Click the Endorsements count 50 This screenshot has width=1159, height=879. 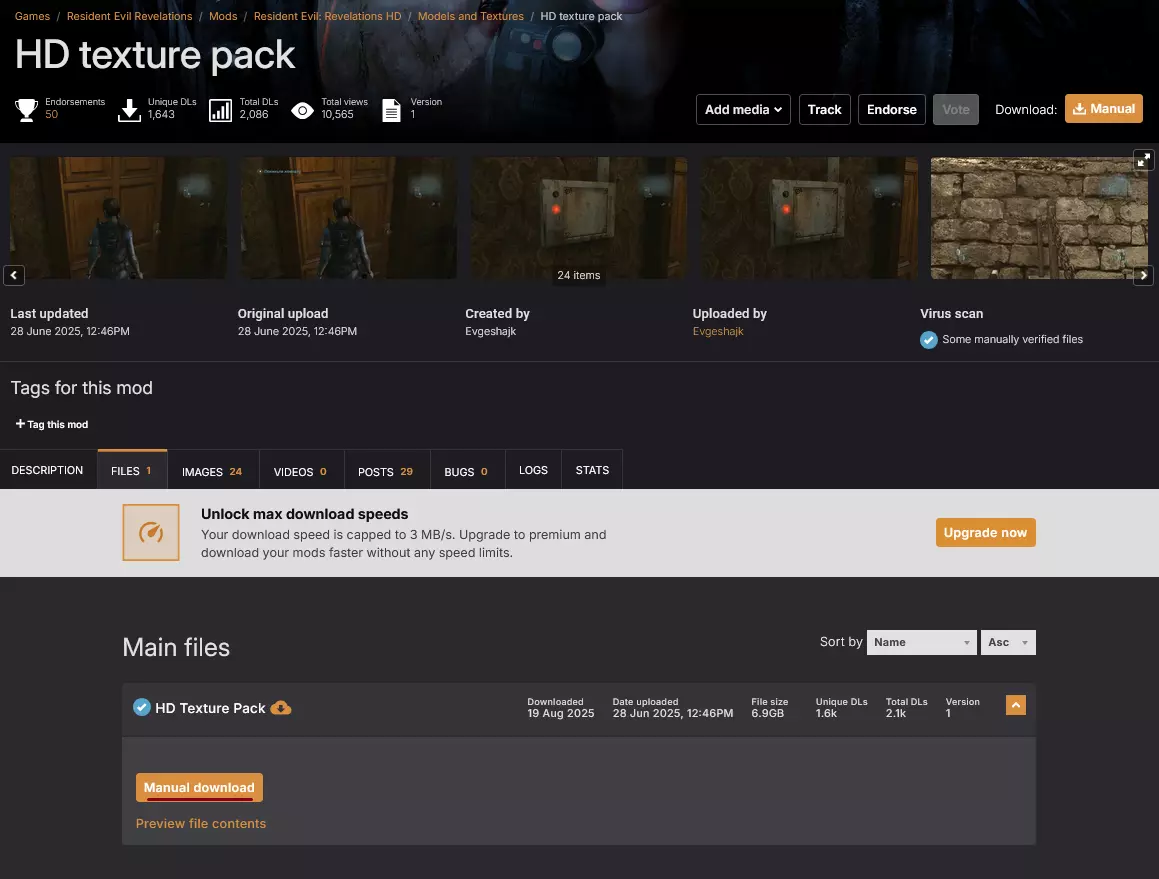coord(51,115)
